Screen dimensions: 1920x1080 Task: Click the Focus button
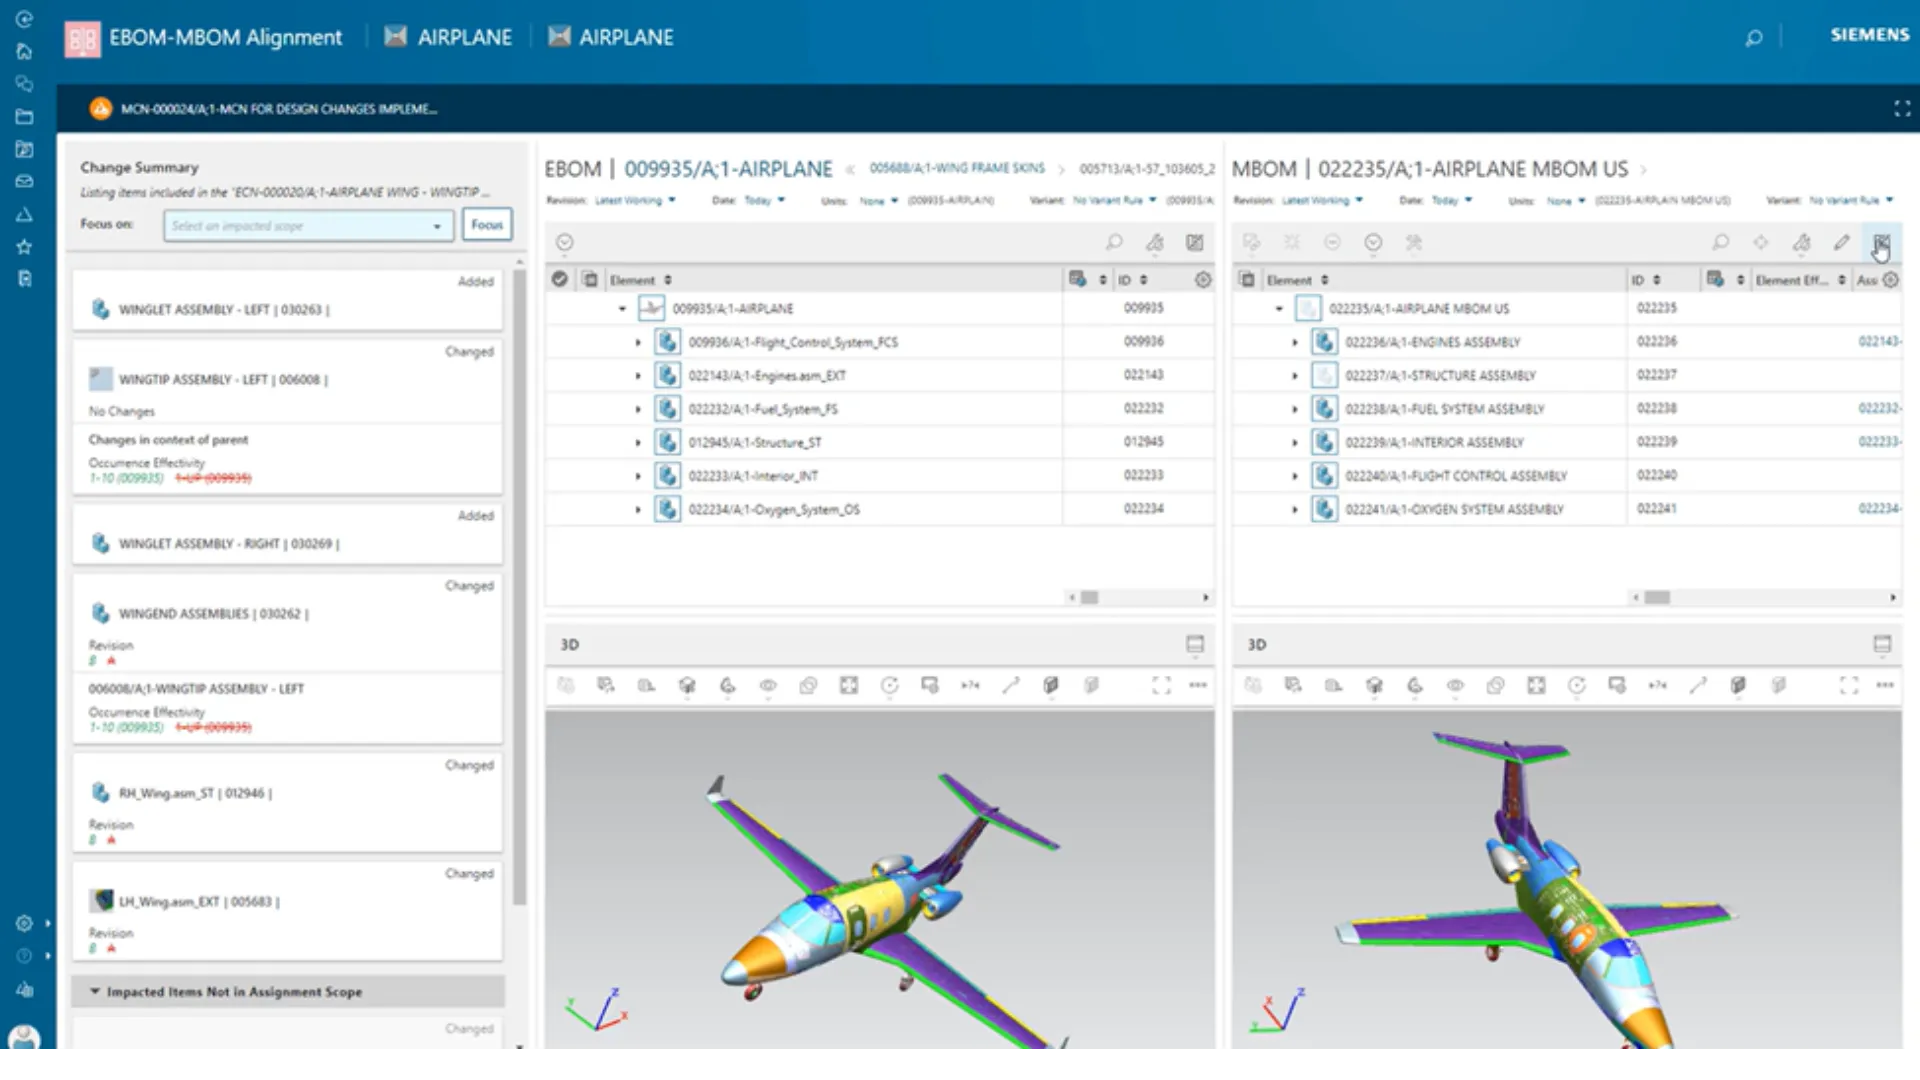(487, 225)
